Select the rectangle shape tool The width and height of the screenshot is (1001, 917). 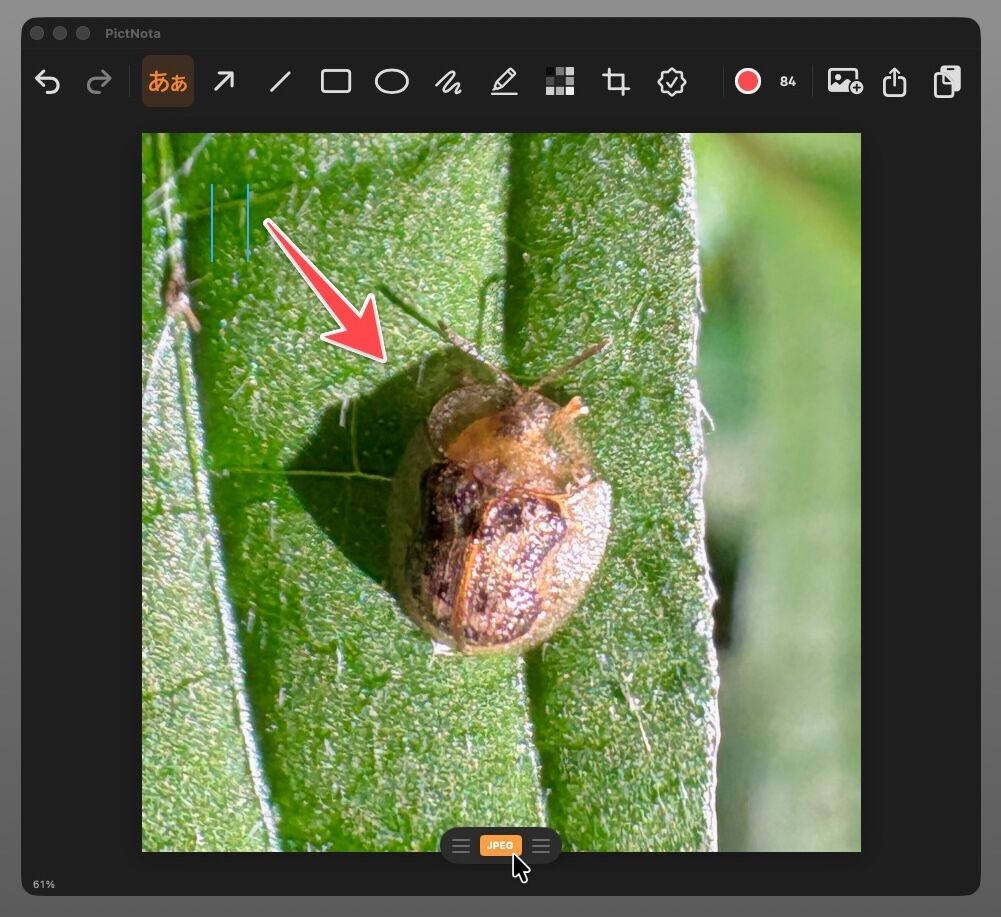click(x=336, y=82)
